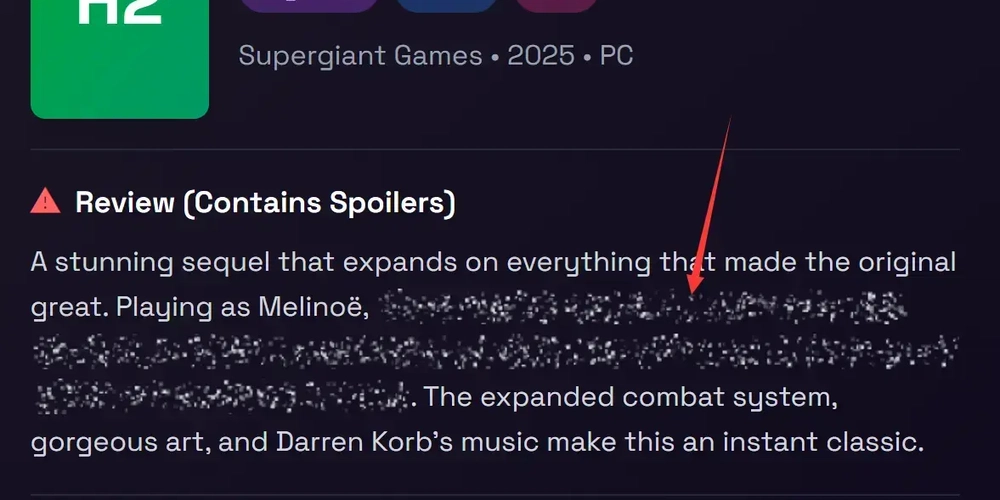Click the 'PC' platform label
Image resolution: width=1000 pixels, height=500 pixels.
[616, 55]
